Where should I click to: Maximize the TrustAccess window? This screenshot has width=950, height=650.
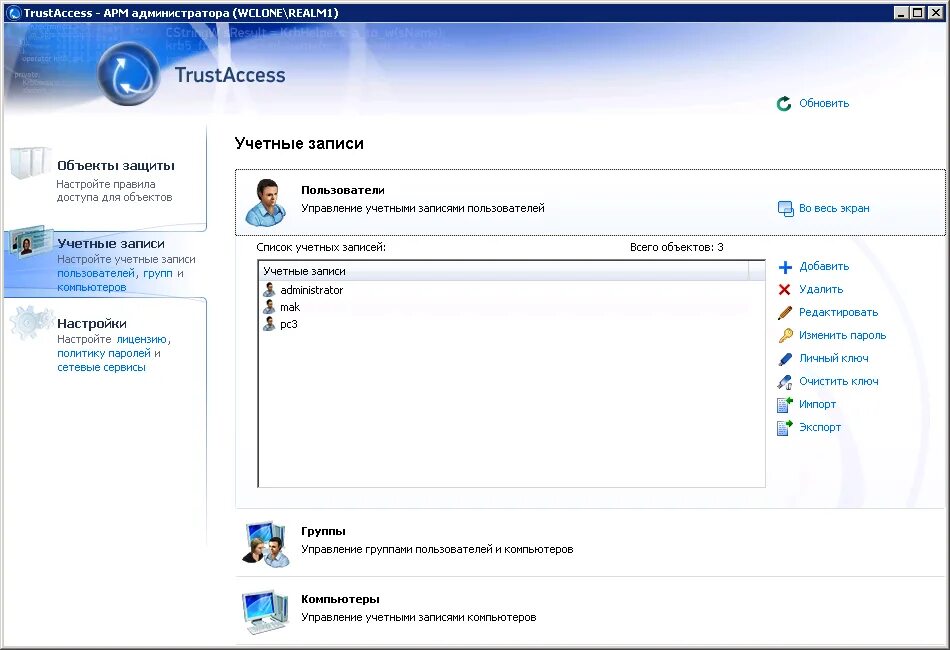pyautogui.click(x=917, y=13)
